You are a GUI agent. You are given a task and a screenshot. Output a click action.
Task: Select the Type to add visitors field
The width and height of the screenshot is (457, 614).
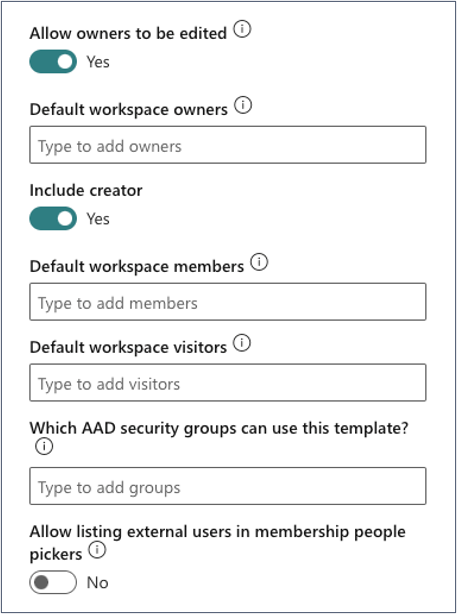(x=228, y=383)
